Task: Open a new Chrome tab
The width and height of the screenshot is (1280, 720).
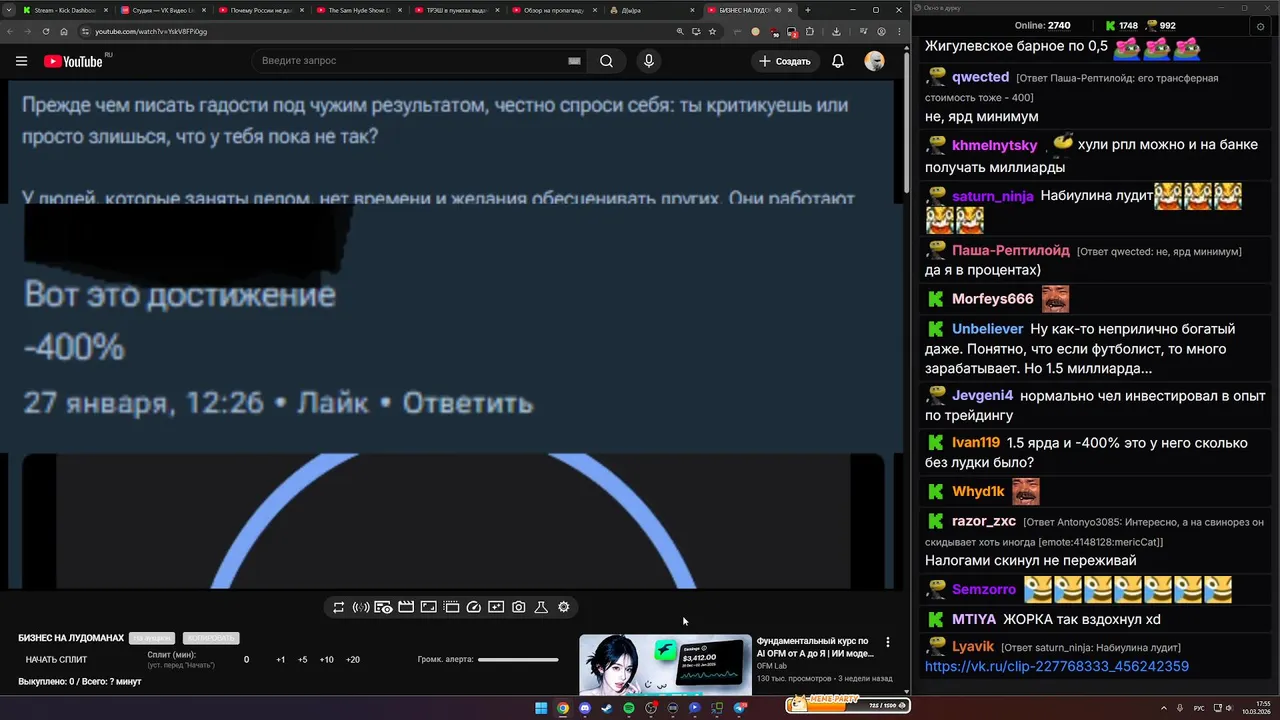Action: pyautogui.click(x=808, y=10)
